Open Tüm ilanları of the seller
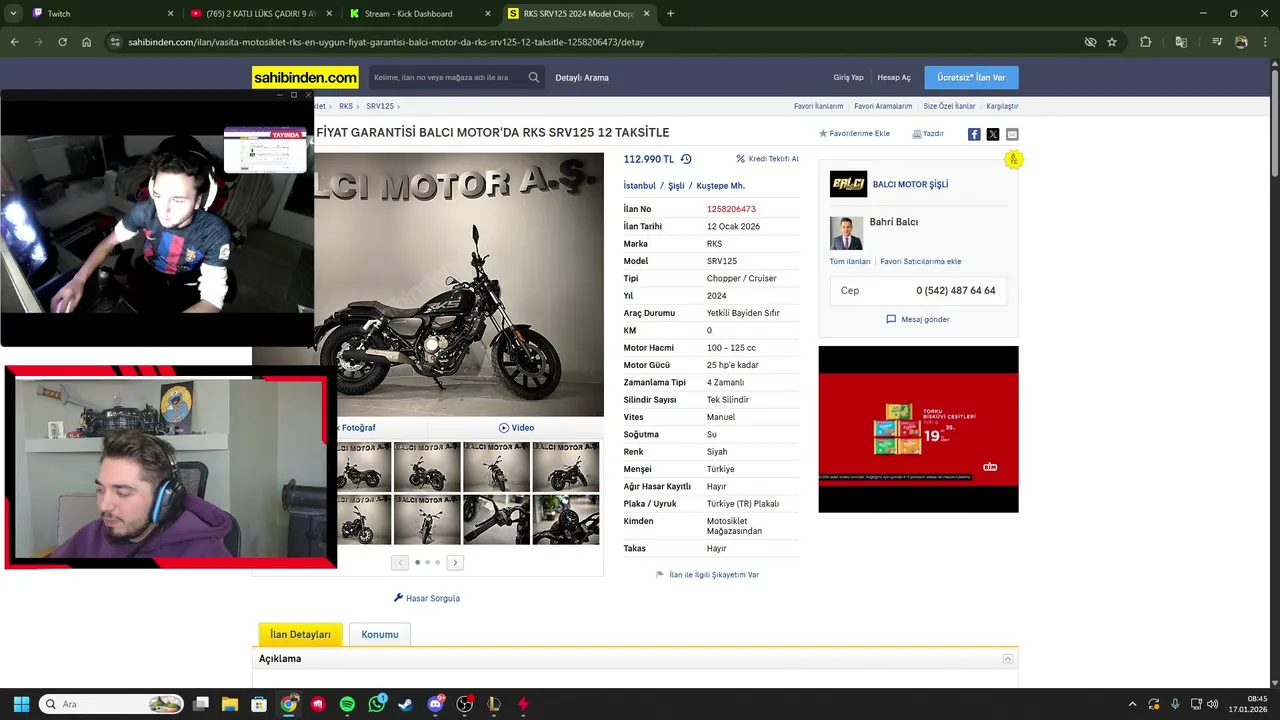Viewport: 1280px width, 720px height. [x=850, y=262]
